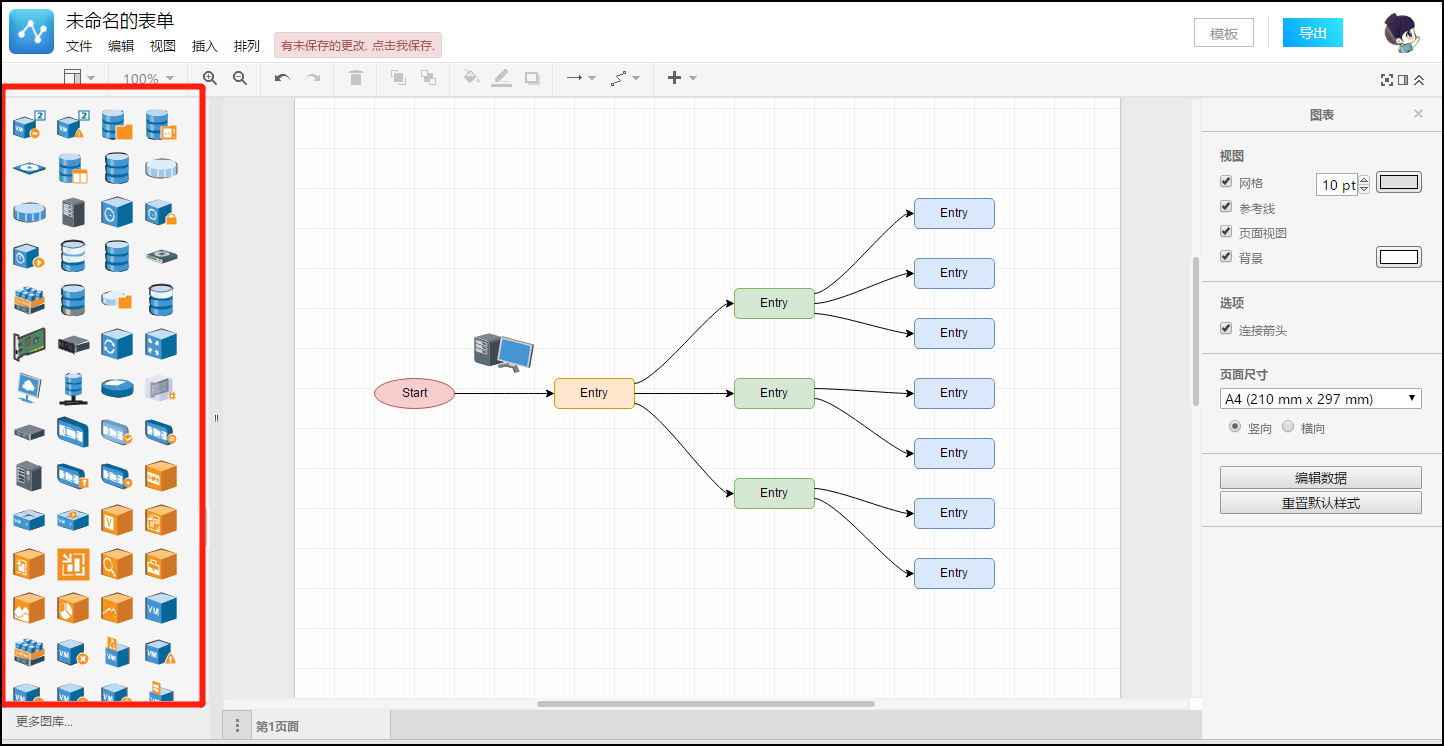Image resolution: width=1444 pixels, height=746 pixels.
Task: Open the 文件 menu
Action: (x=79, y=46)
